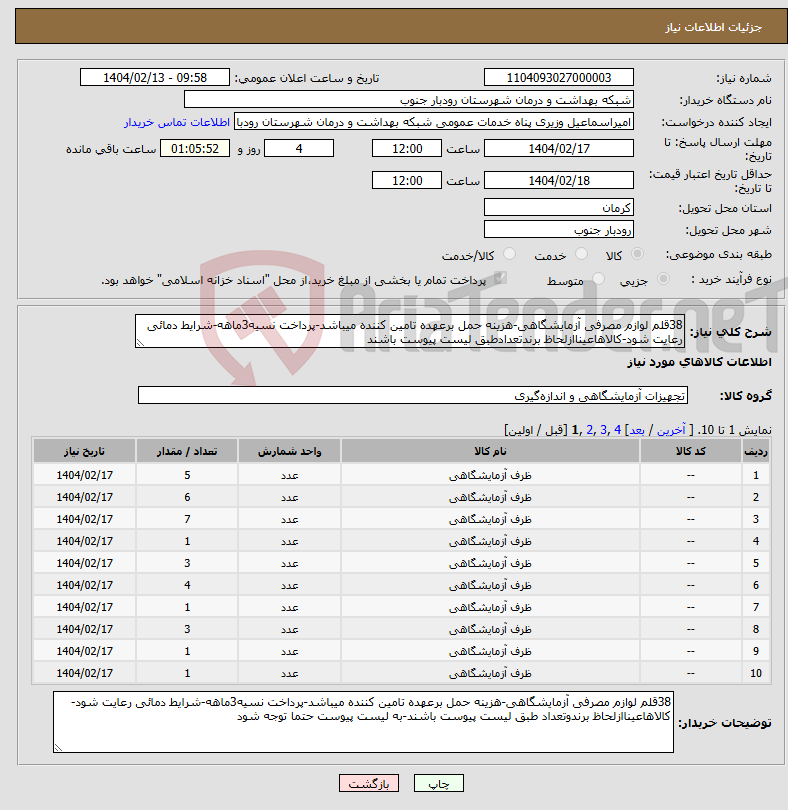
Task: Go to page 3 of items
Action: click(x=603, y=430)
